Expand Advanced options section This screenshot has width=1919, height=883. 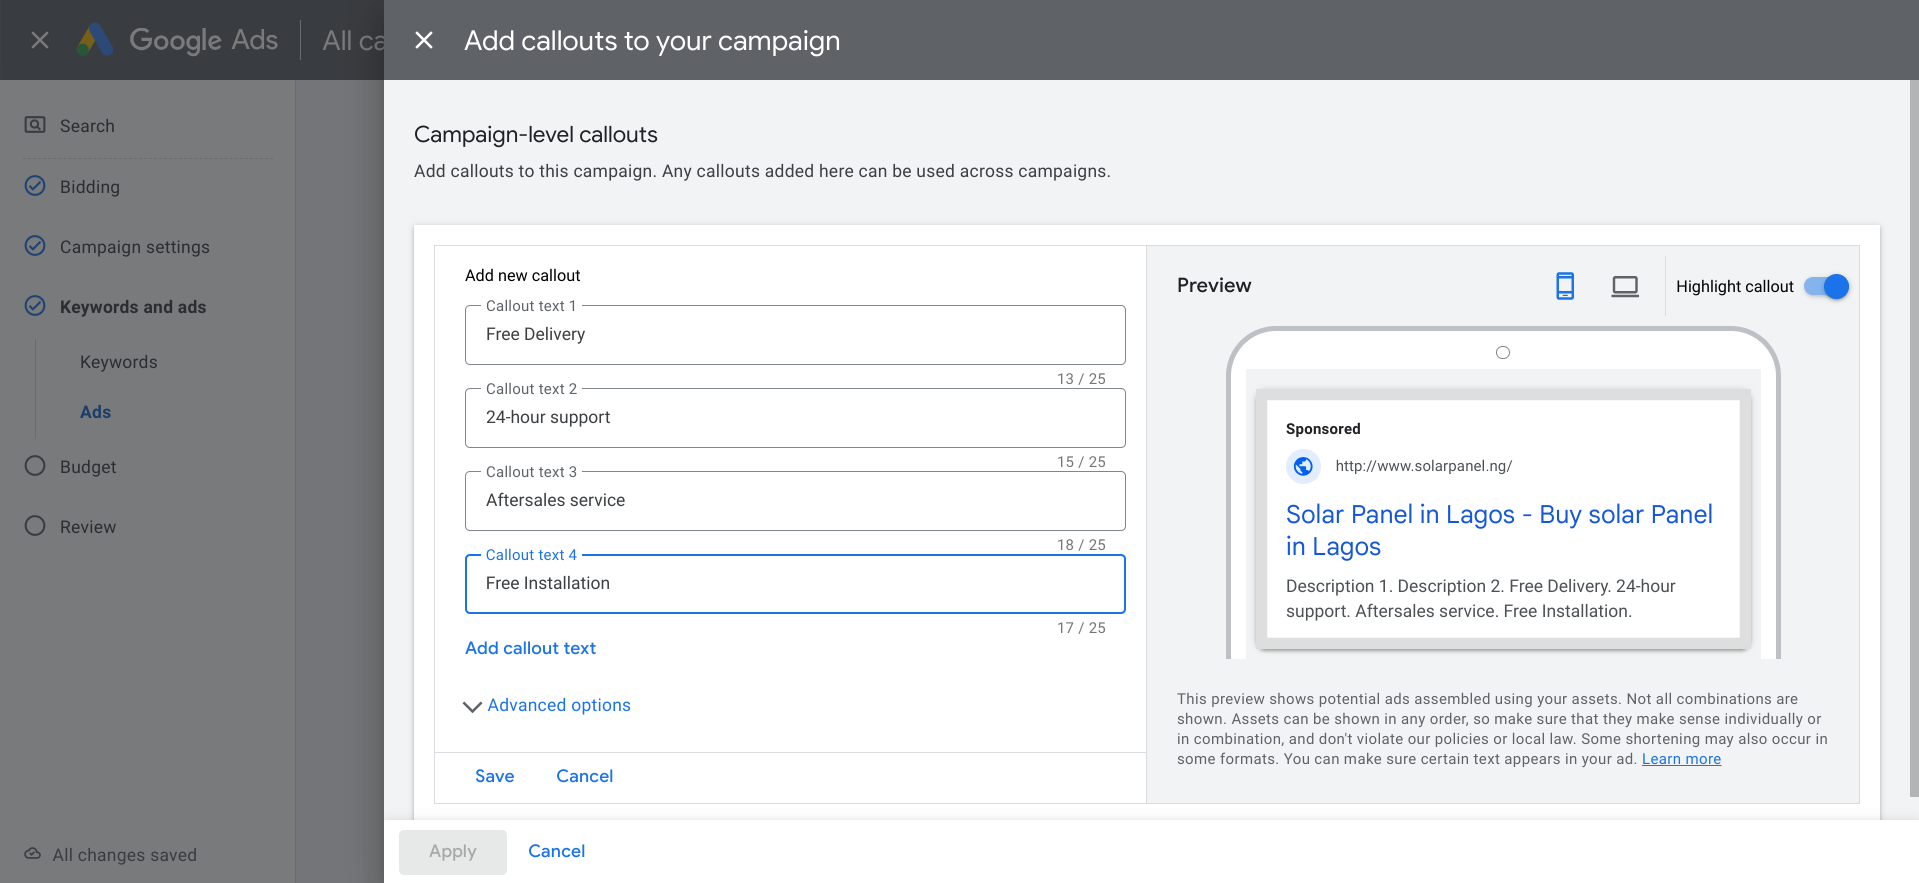tap(548, 705)
